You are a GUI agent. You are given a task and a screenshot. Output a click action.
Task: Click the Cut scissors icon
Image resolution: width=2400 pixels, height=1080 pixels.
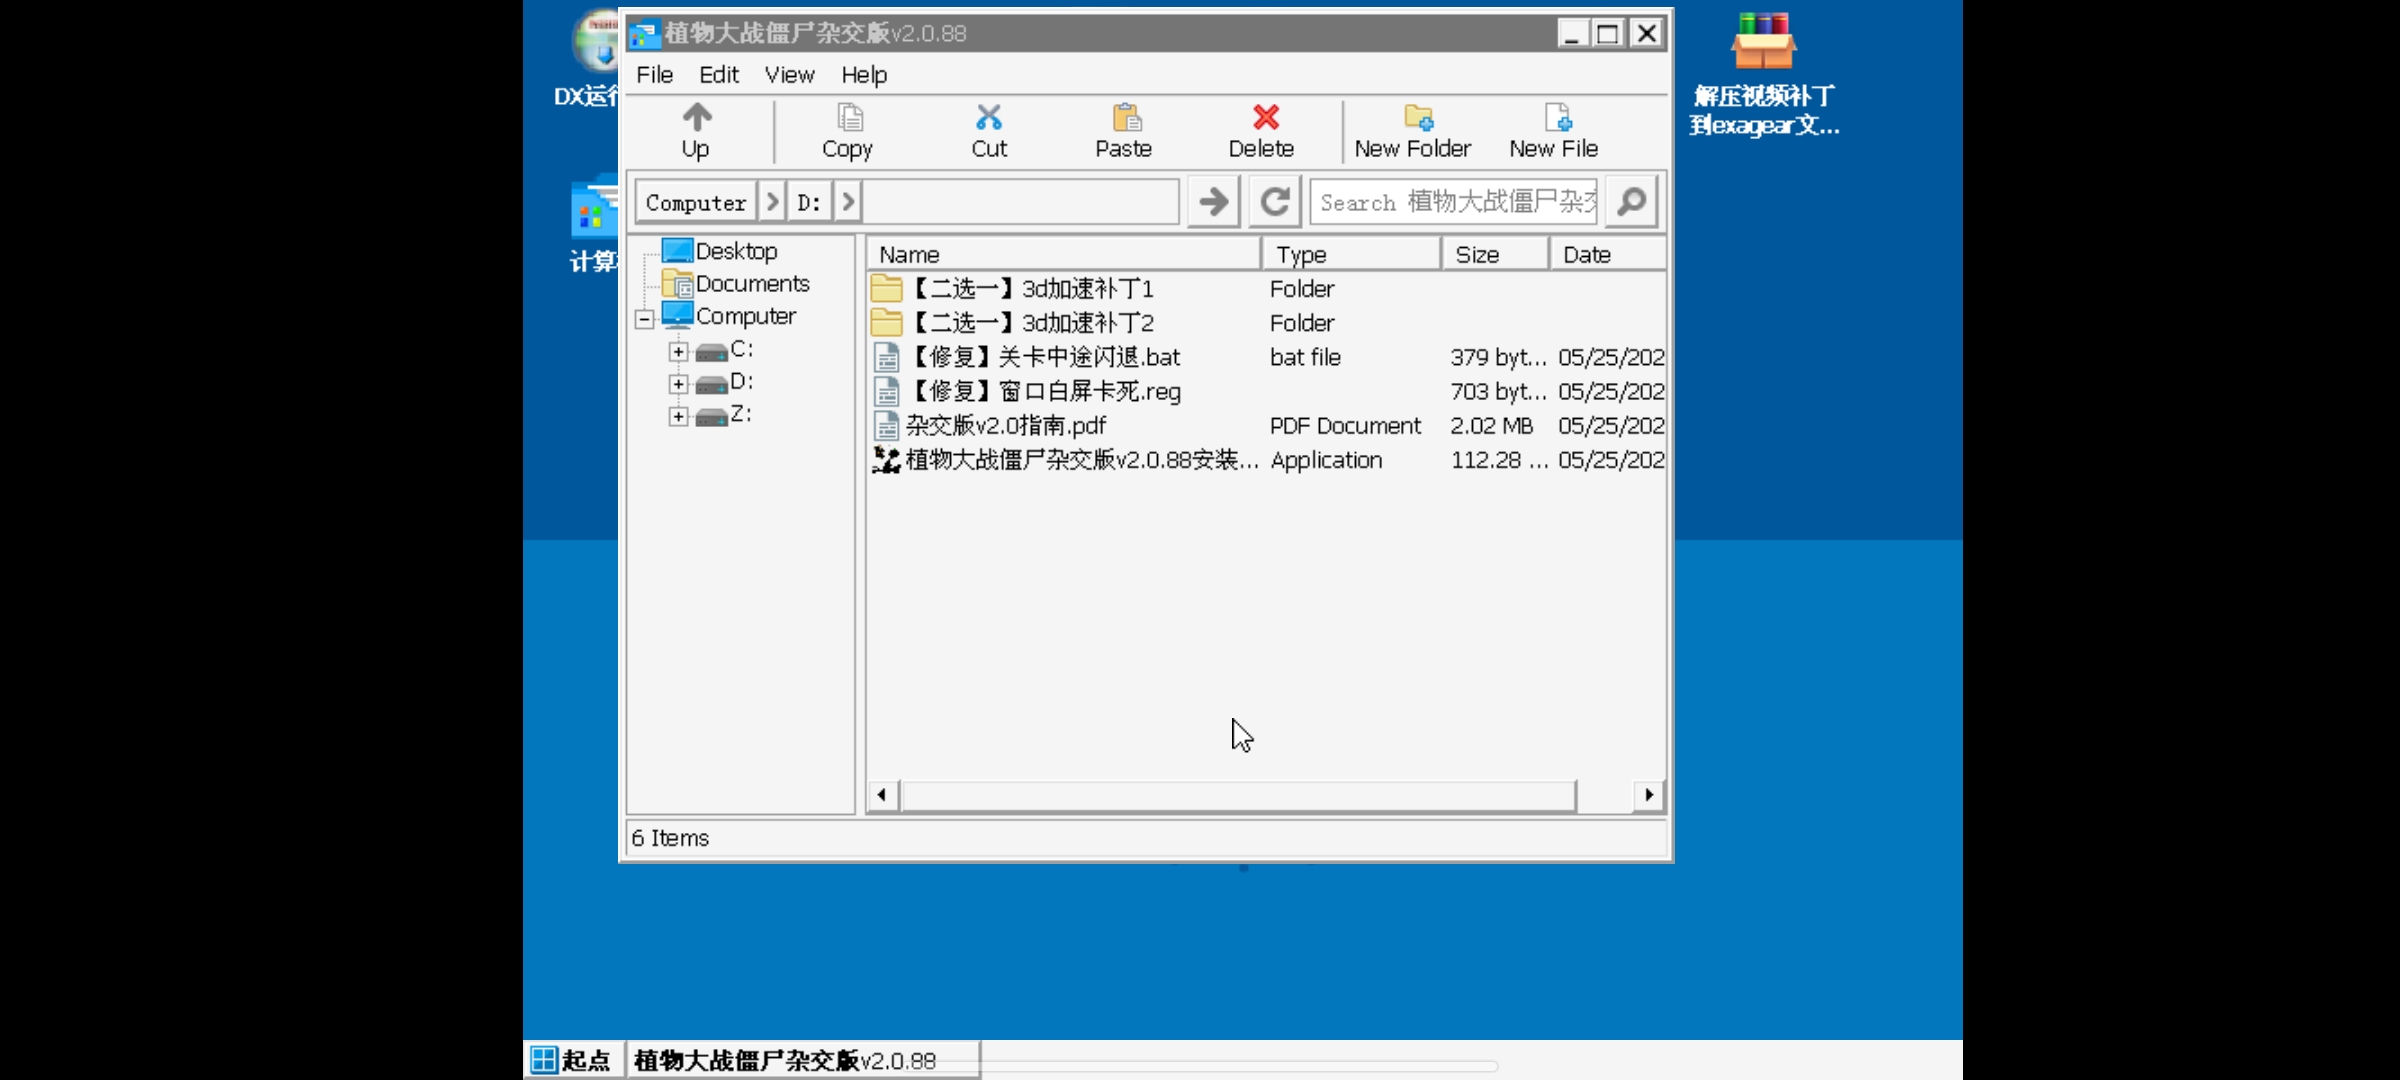click(x=989, y=118)
